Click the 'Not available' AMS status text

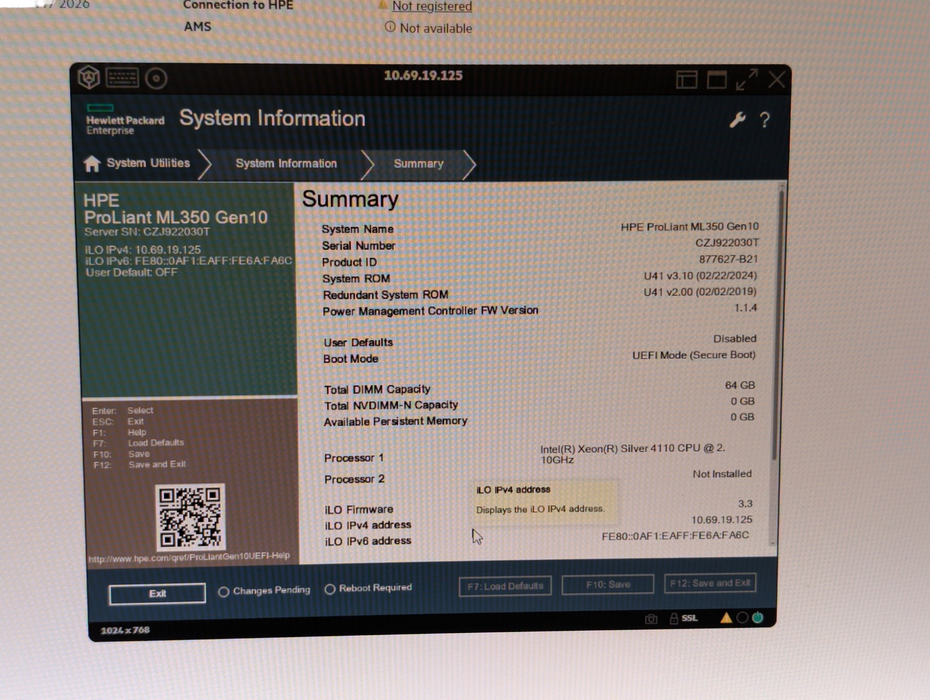coord(435,28)
